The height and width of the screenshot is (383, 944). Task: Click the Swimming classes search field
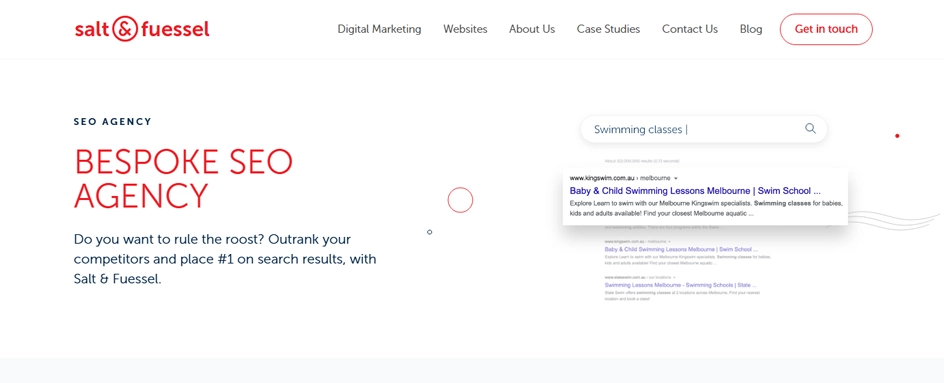704,129
